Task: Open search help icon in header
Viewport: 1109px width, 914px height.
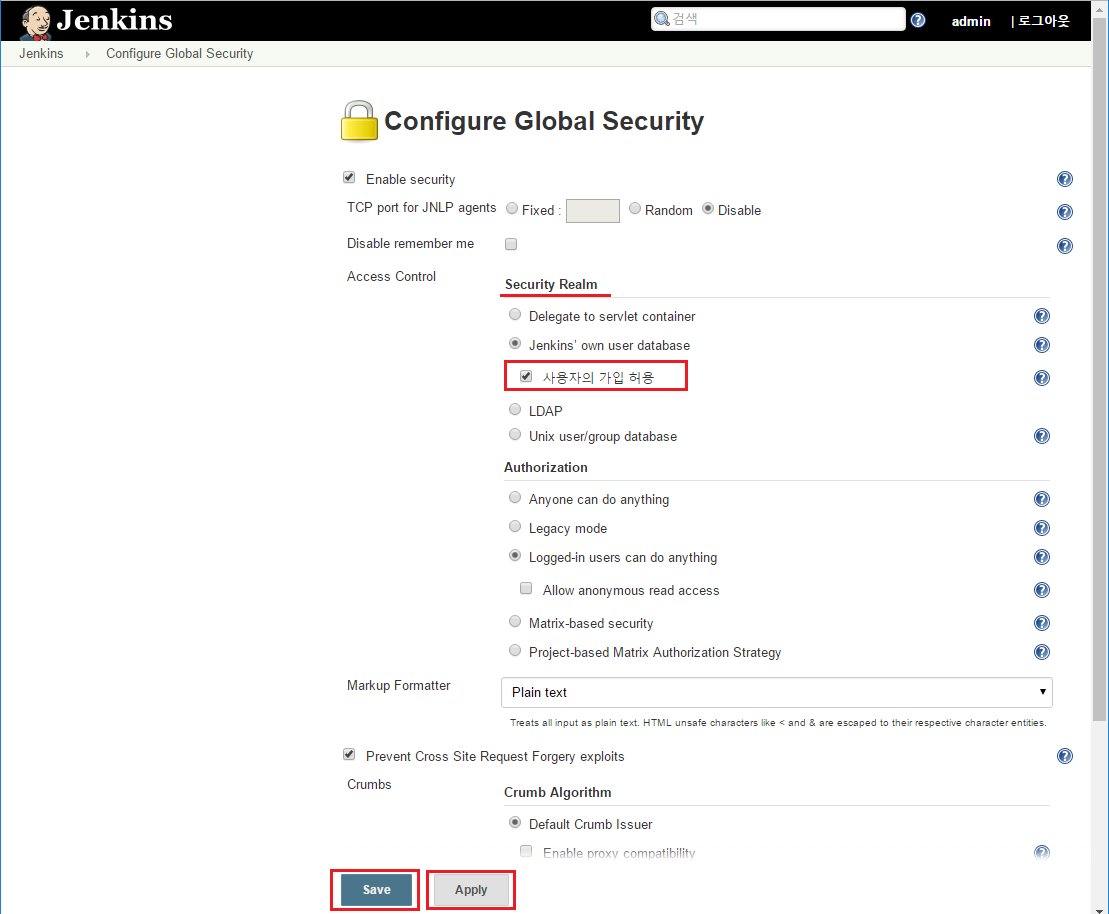Action: (x=917, y=20)
